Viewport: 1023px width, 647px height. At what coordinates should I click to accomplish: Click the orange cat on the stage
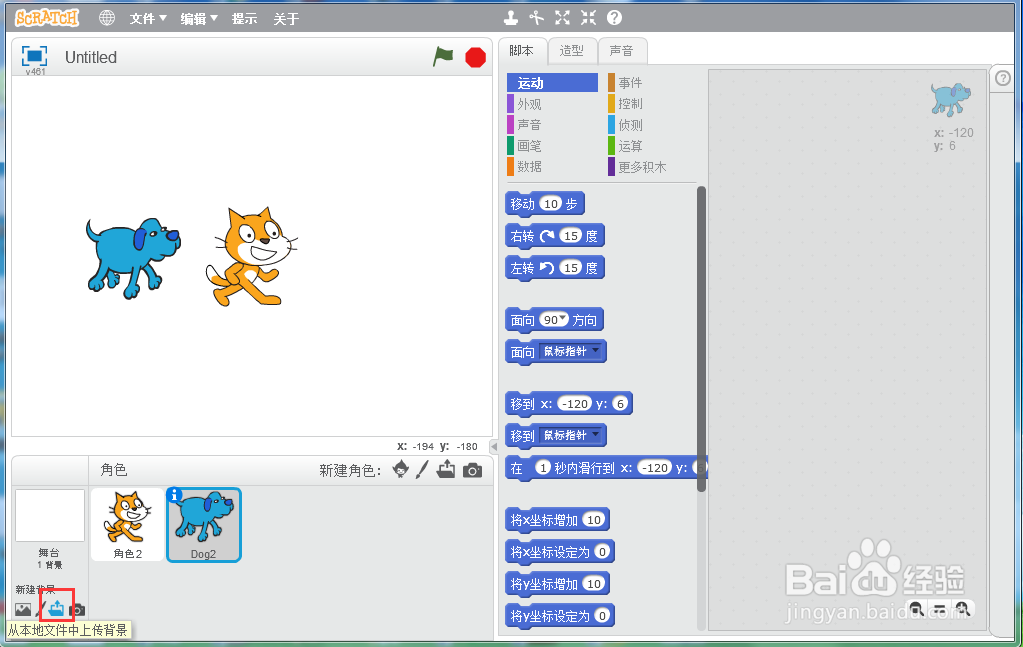click(251, 257)
